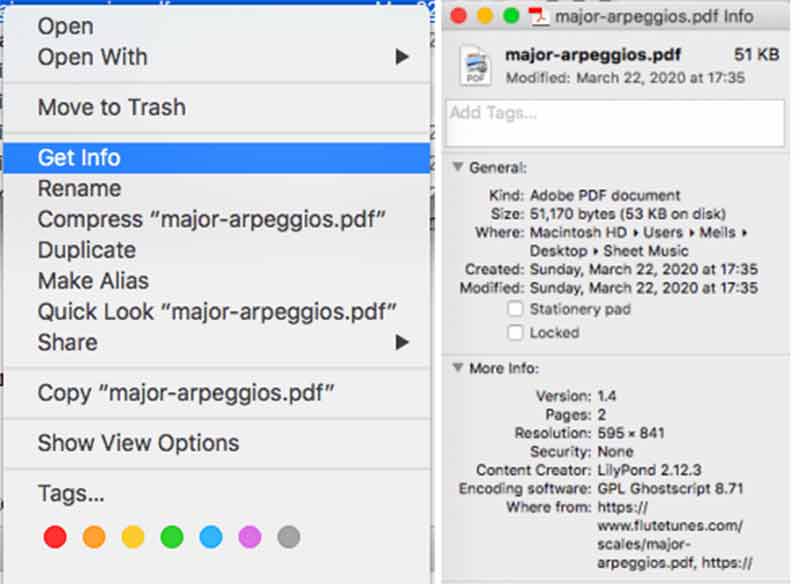Click the Where from flutetunes URL

coord(674,535)
